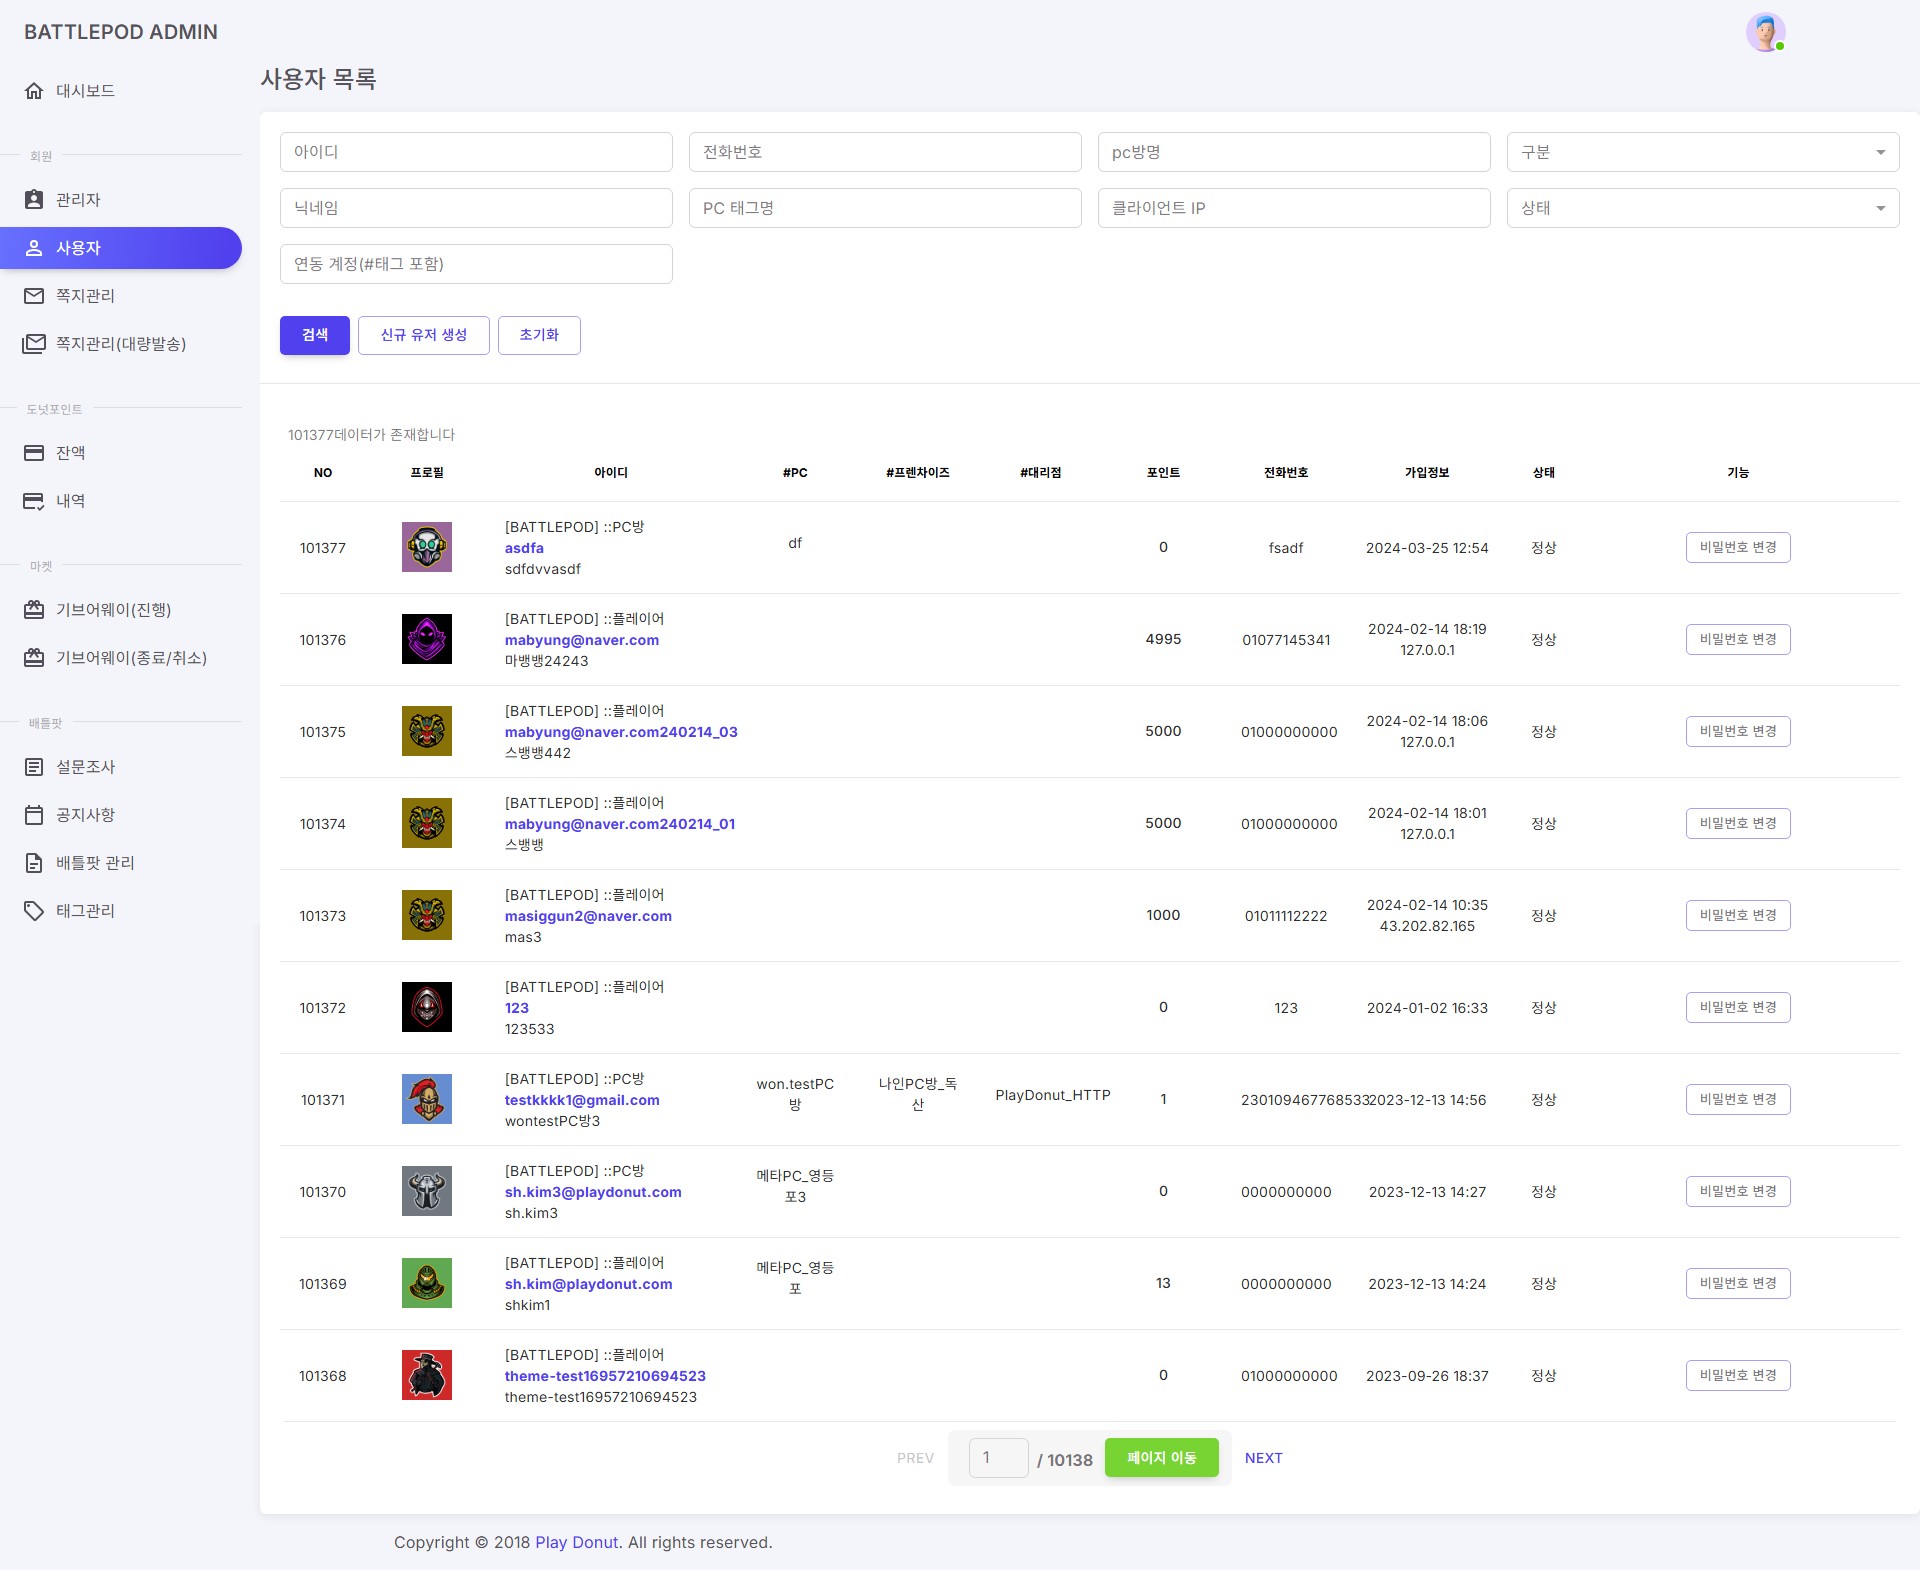Select the 관리자 admin icon in sidebar
Screen dimensions: 1920x1570
(x=34, y=199)
